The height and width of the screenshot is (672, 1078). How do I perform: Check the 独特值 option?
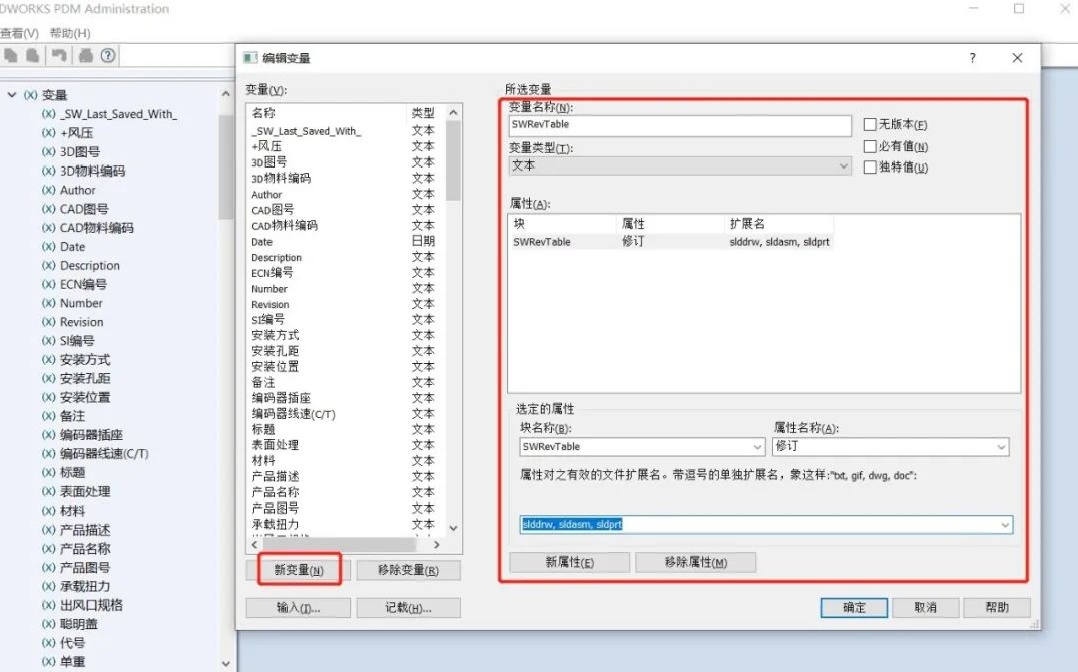click(x=870, y=167)
